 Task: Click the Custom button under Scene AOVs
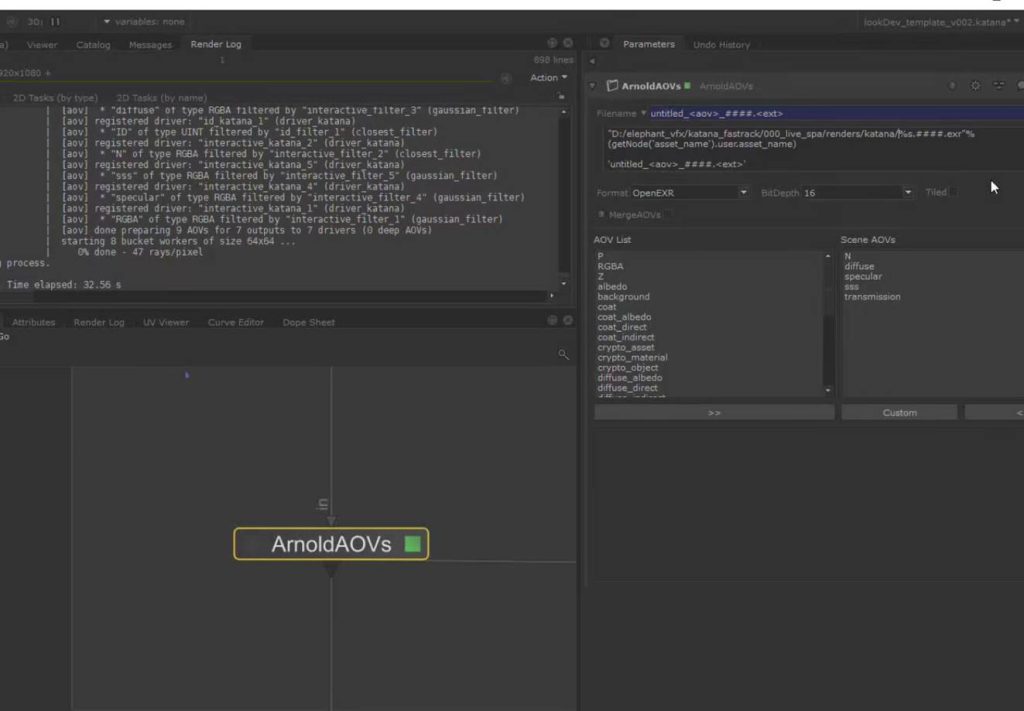point(899,412)
